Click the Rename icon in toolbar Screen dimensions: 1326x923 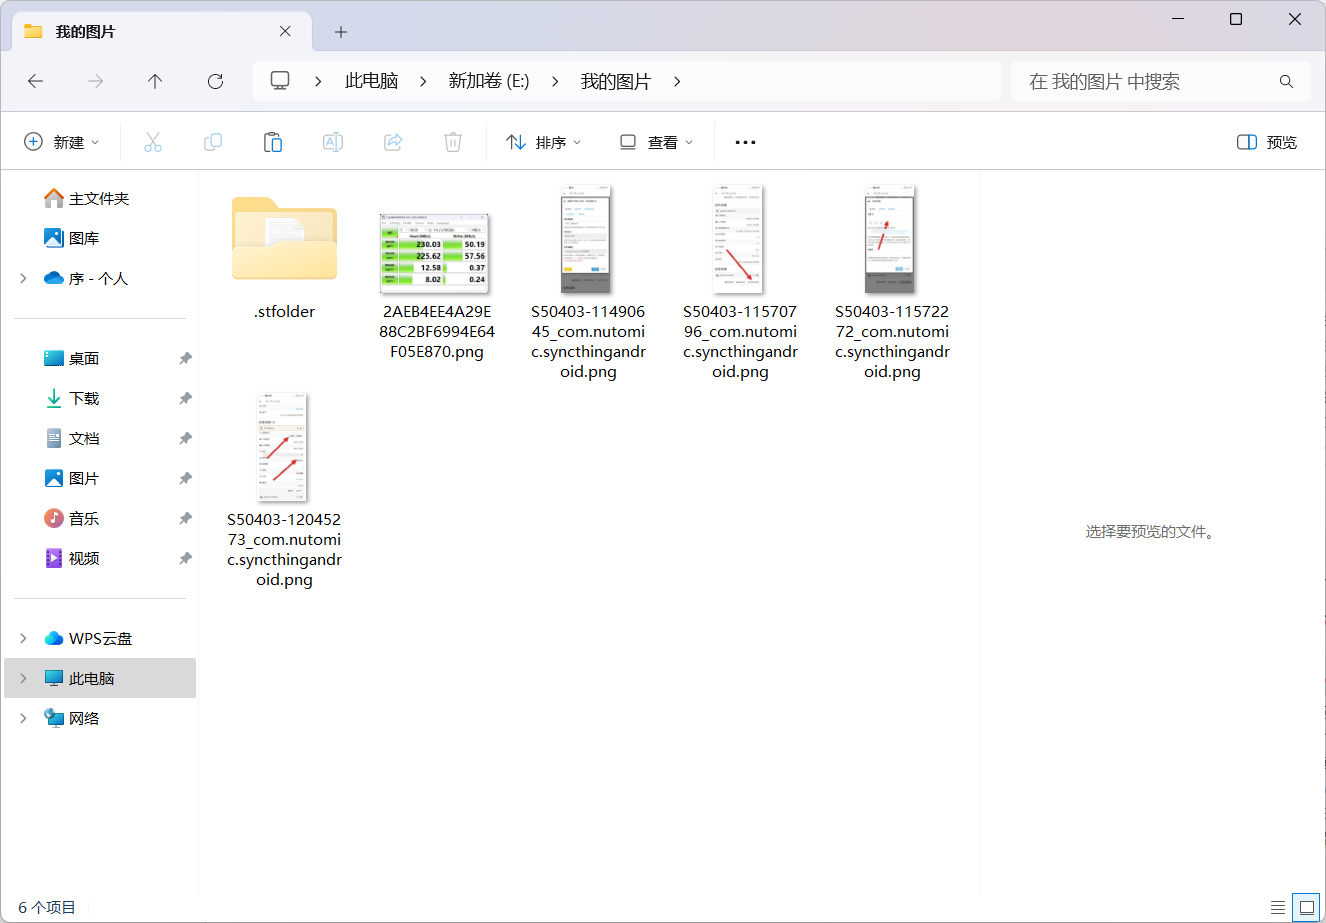point(333,142)
